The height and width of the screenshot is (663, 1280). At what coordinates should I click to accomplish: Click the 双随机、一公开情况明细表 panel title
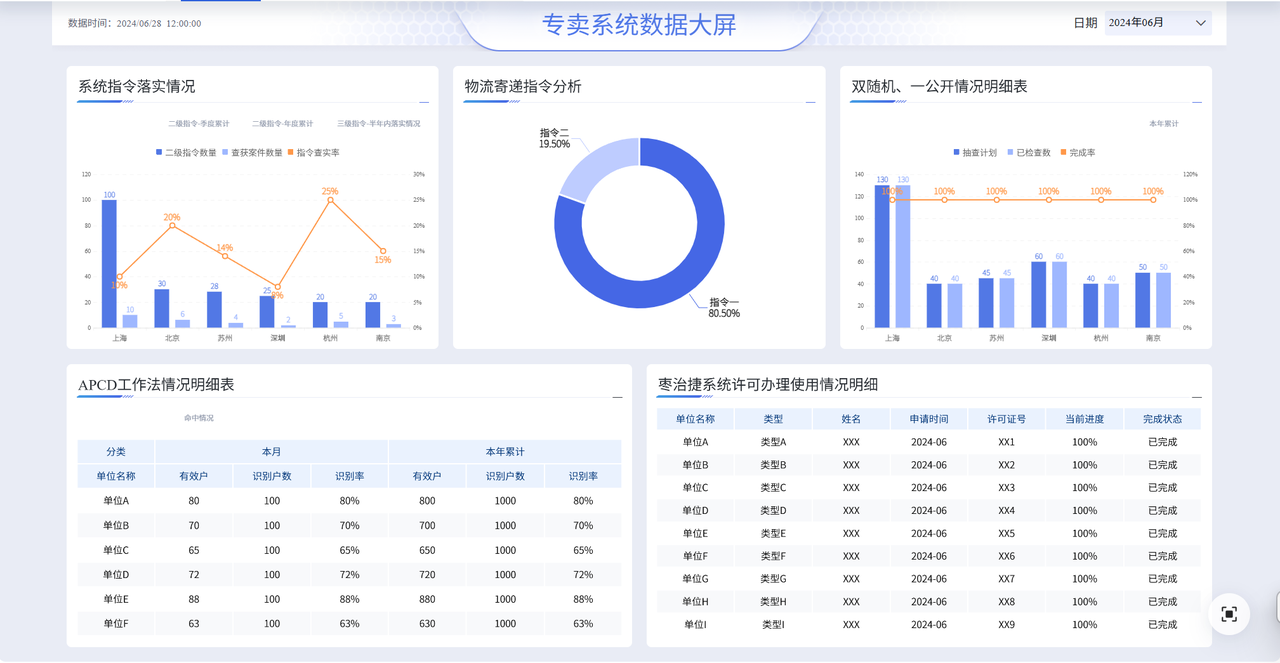[x=939, y=86]
